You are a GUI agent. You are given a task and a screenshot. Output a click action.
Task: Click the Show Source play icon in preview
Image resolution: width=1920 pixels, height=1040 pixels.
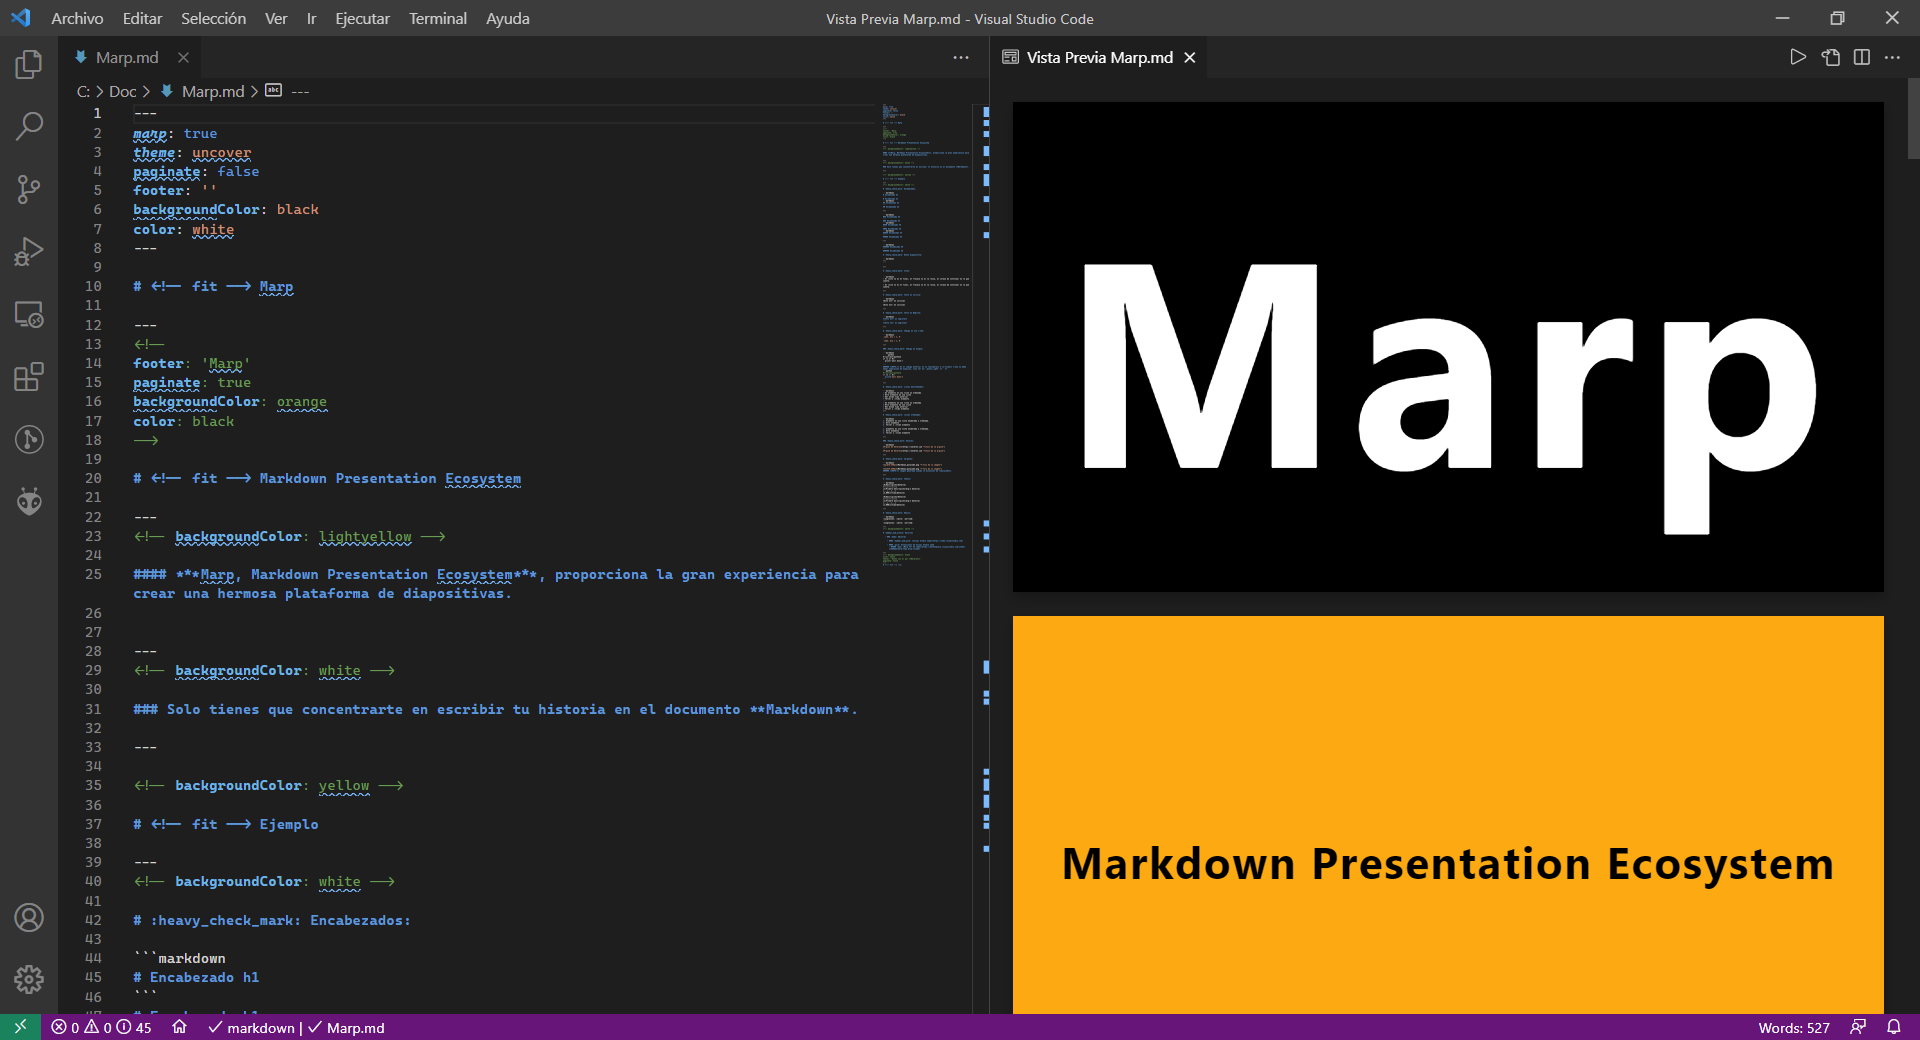pyautogui.click(x=1798, y=58)
